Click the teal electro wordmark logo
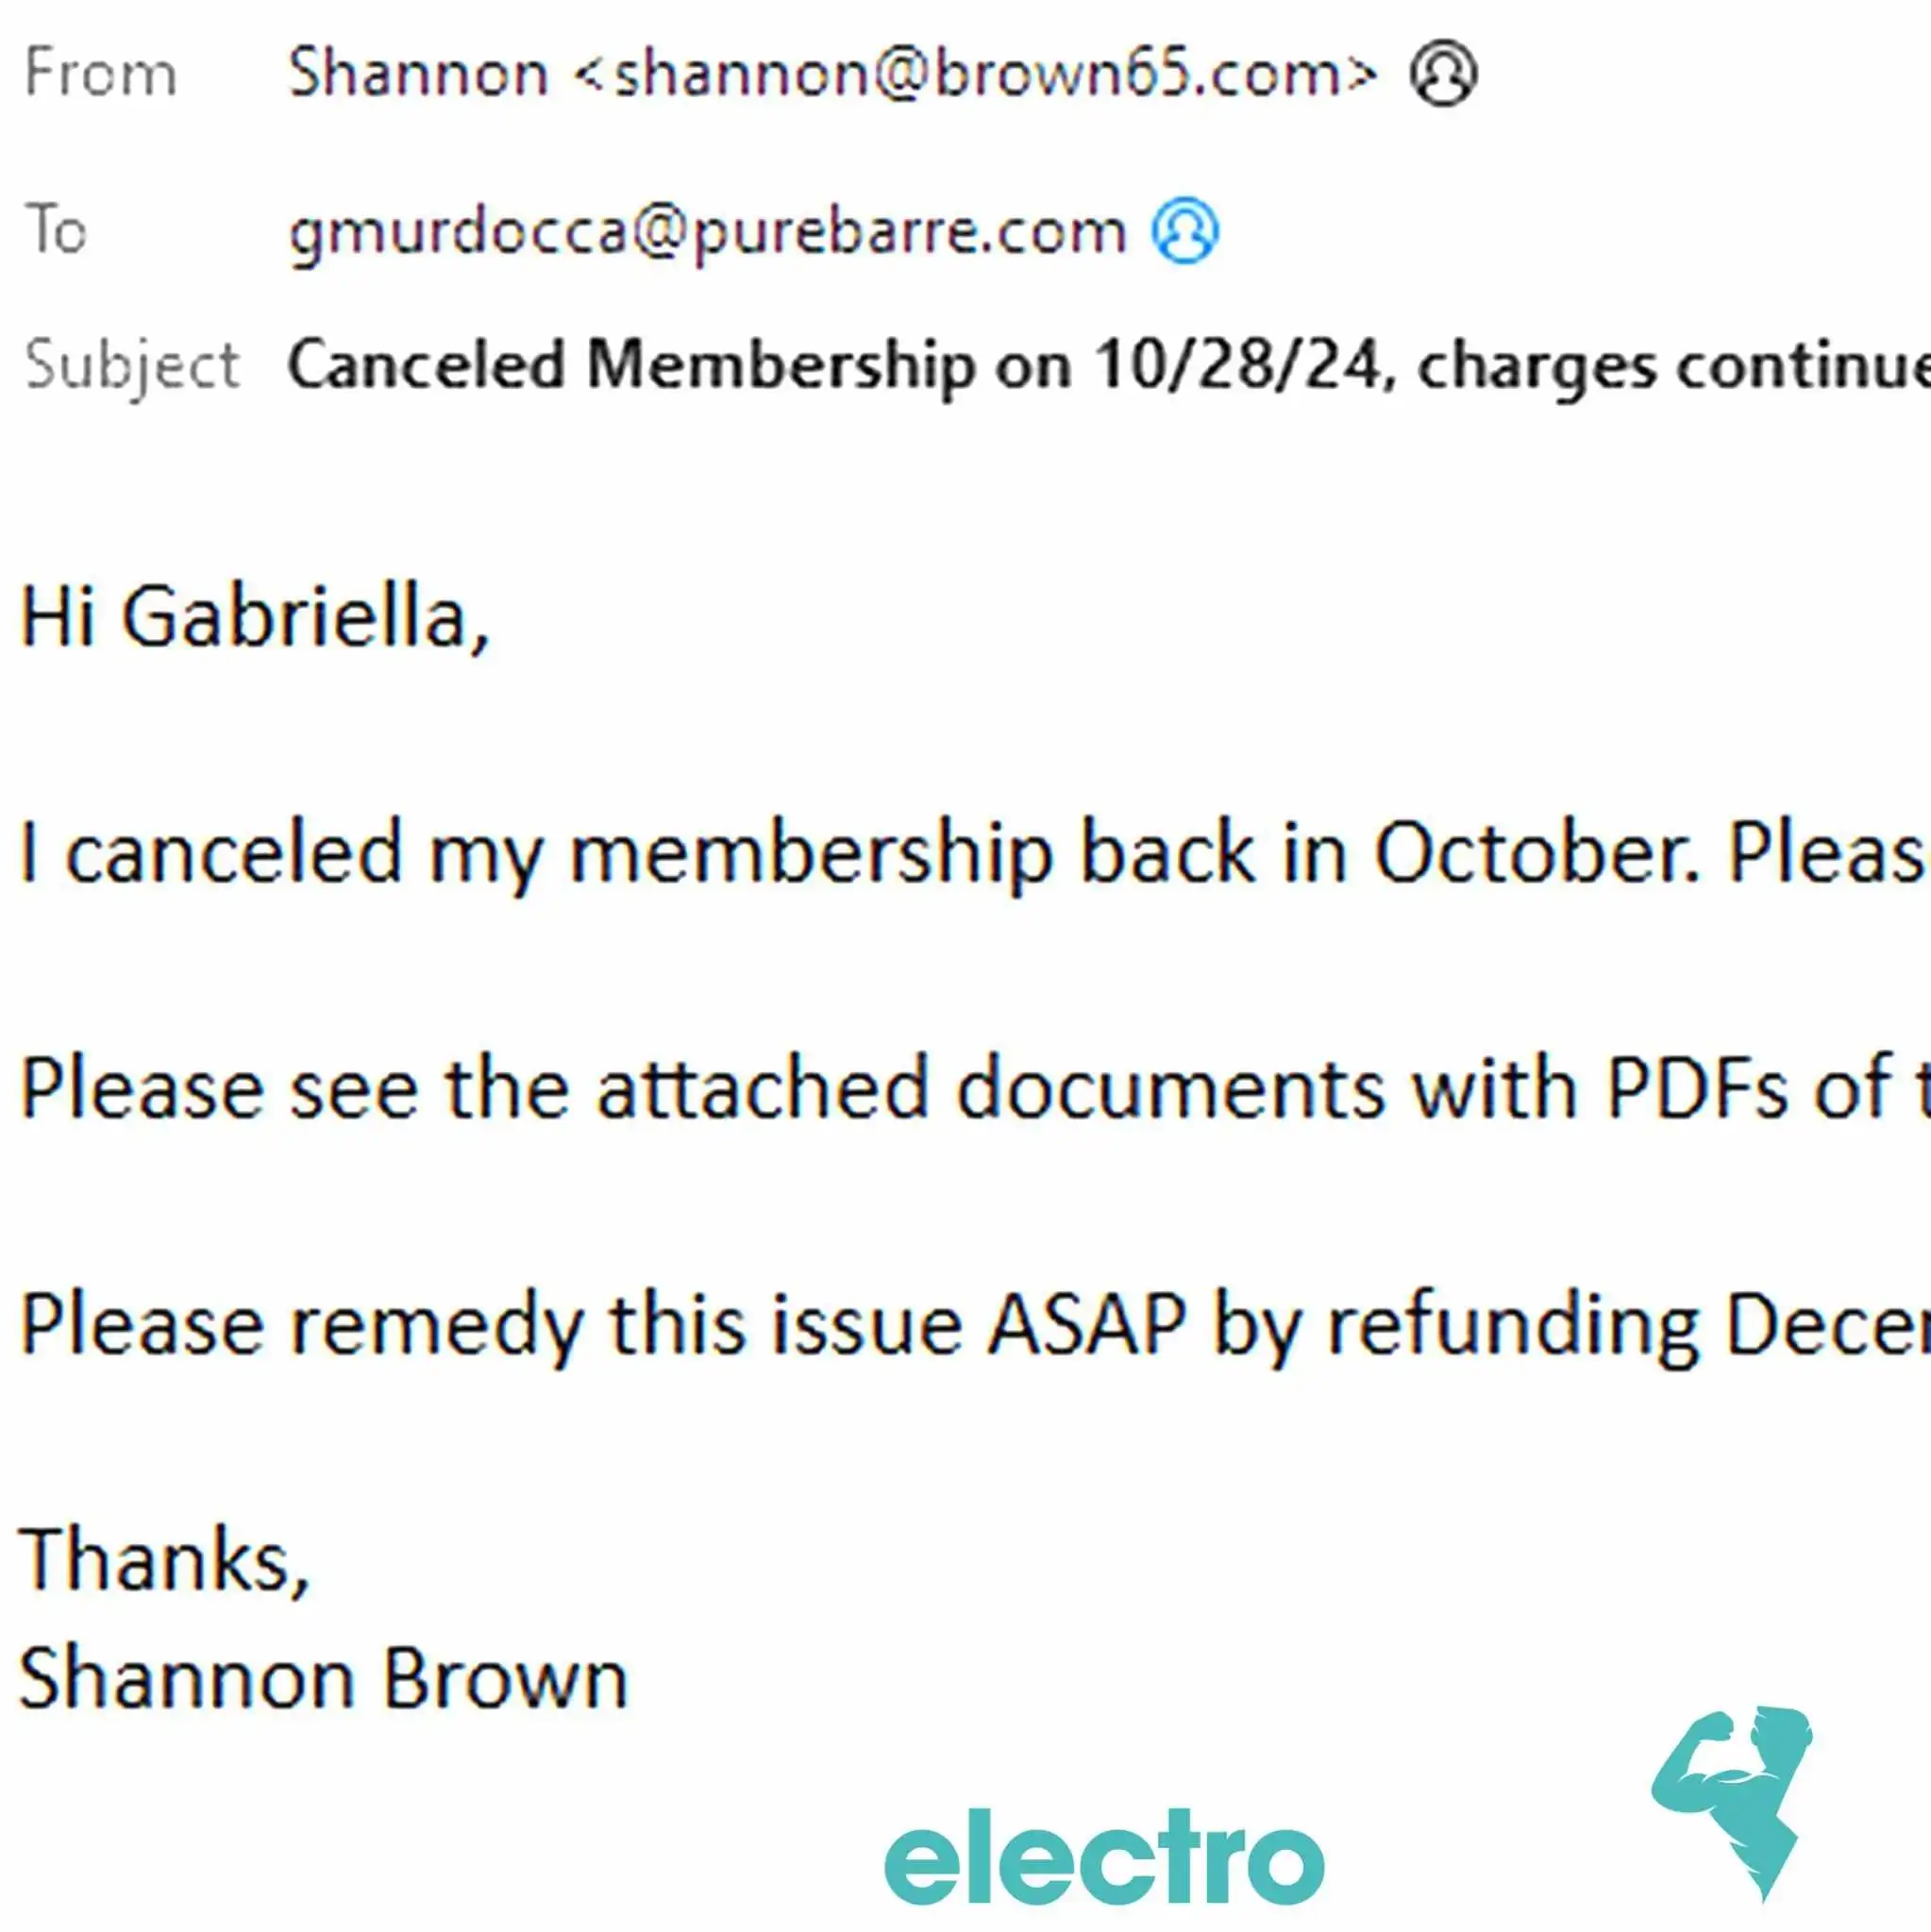The image size is (1931, 1932). 1104,1858
